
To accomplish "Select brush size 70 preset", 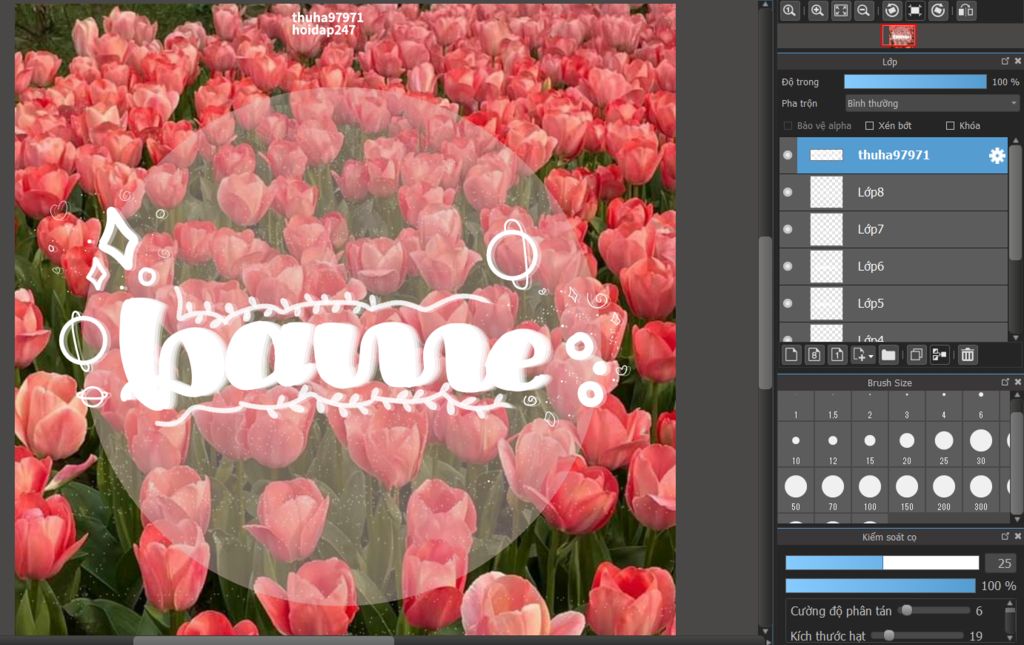I will pos(833,490).
